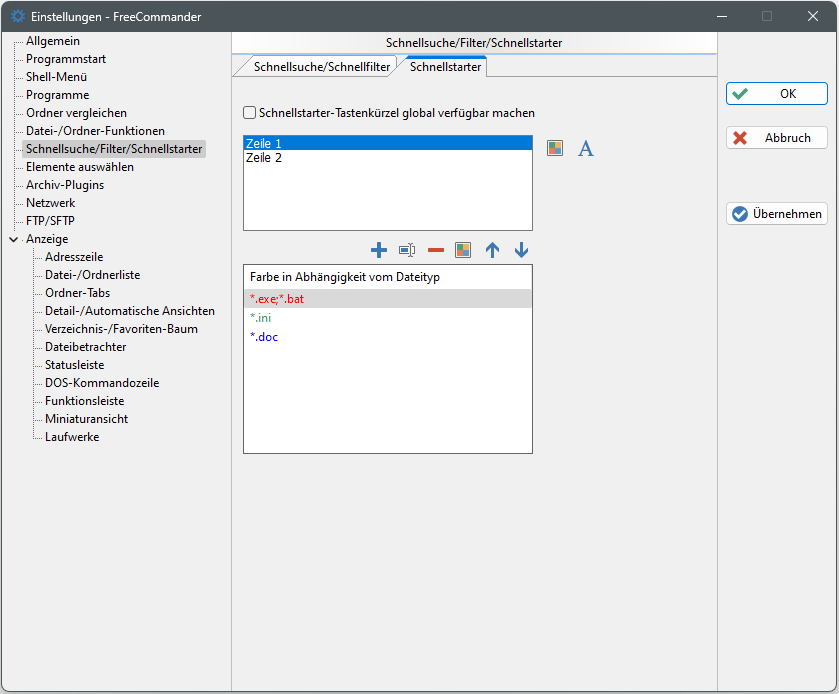Image resolution: width=839 pixels, height=694 pixels.
Task: Apply changes with Übernehmen button
Action: [776, 213]
